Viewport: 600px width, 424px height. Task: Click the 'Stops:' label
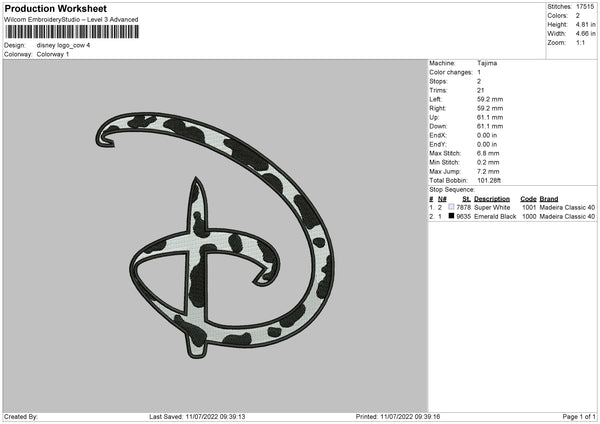click(438, 81)
